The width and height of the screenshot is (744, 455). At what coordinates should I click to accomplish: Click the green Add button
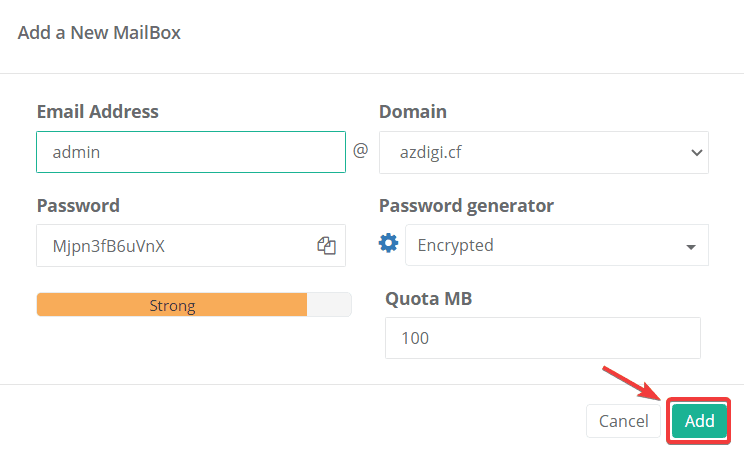(699, 421)
